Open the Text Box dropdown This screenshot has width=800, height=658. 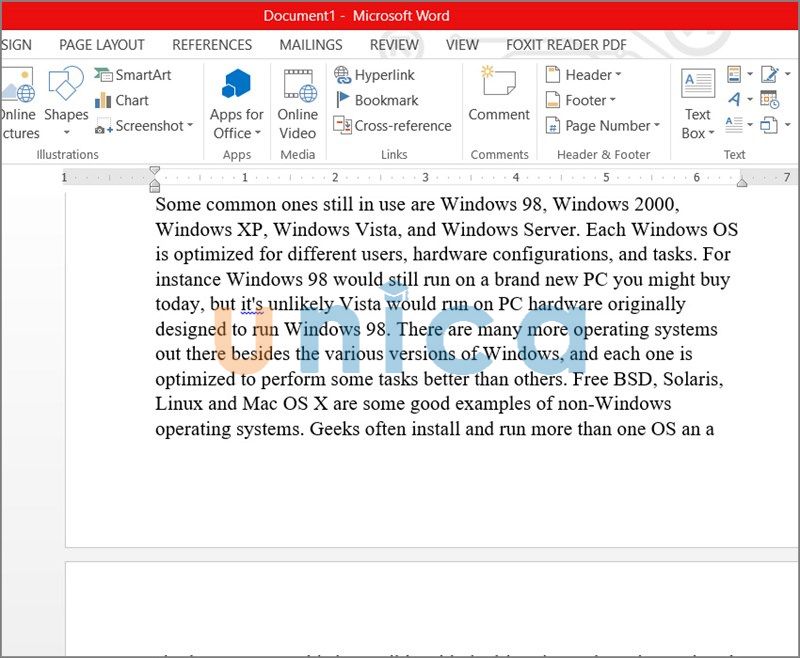point(697,125)
